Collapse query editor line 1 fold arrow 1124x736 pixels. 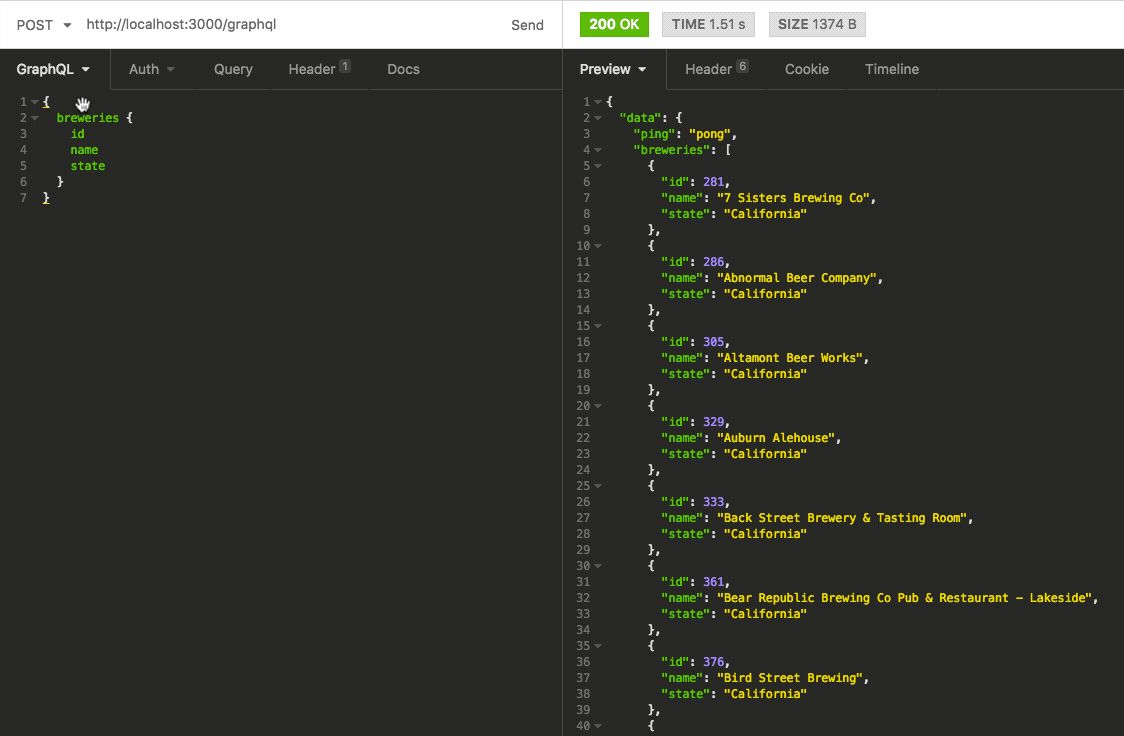pyautogui.click(x=34, y=102)
